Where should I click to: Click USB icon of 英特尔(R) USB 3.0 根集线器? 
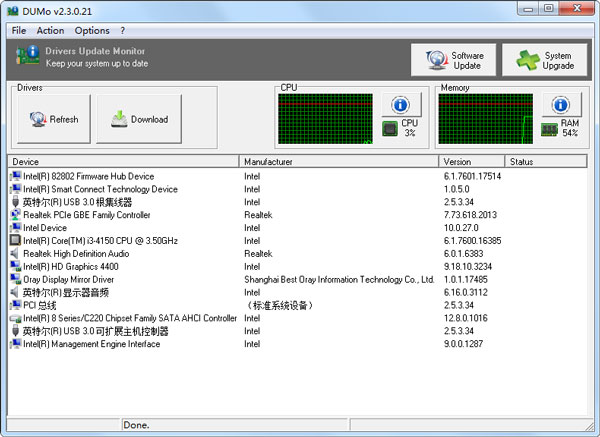click(x=16, y=202)
